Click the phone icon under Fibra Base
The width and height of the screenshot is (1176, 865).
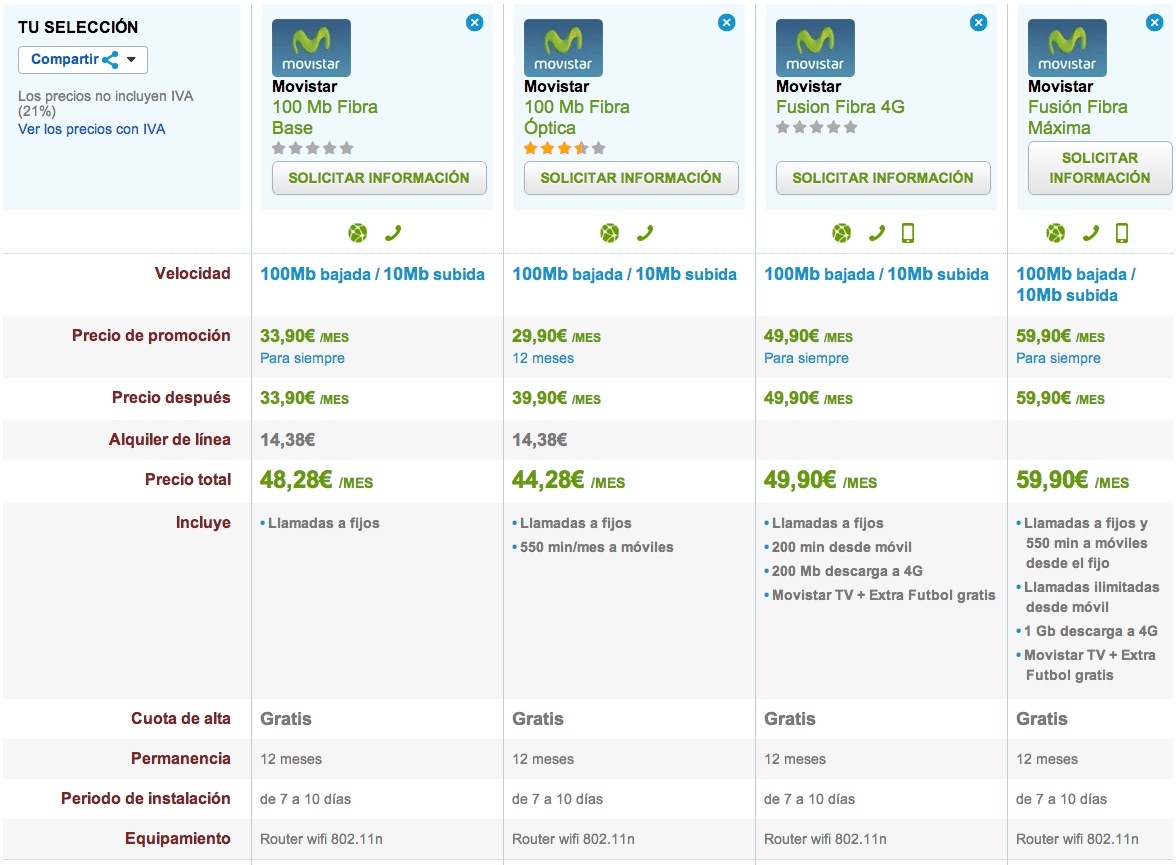(x=393, y=233)
